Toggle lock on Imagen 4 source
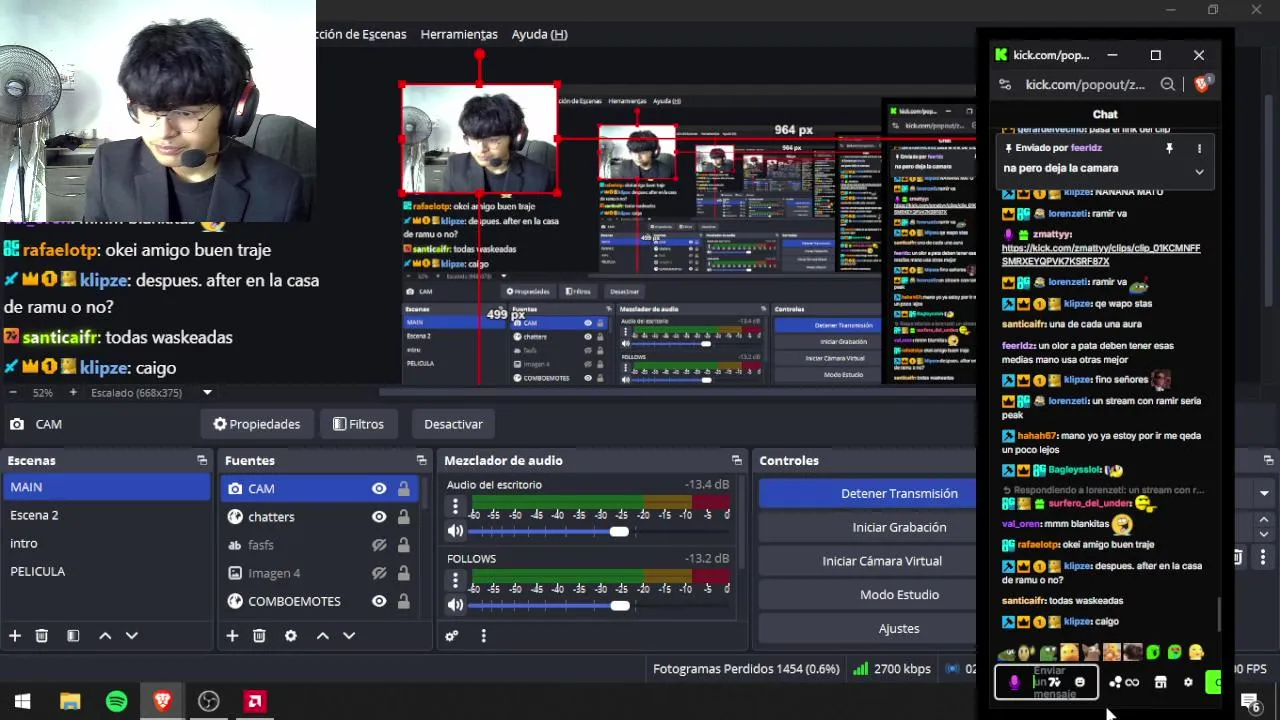The width and height of the screenshot is (1280, 720). pos(403,573)
